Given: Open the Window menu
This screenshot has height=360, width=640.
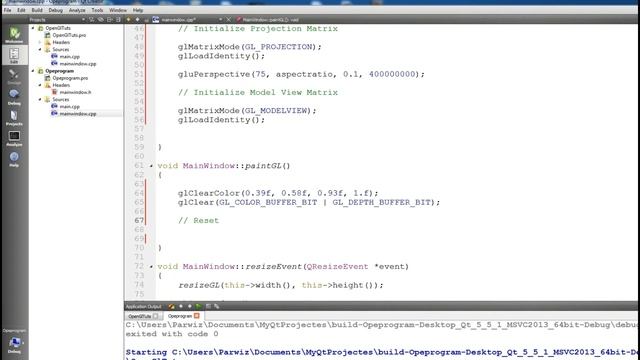Looking at the screenshot, I should 118,10.
